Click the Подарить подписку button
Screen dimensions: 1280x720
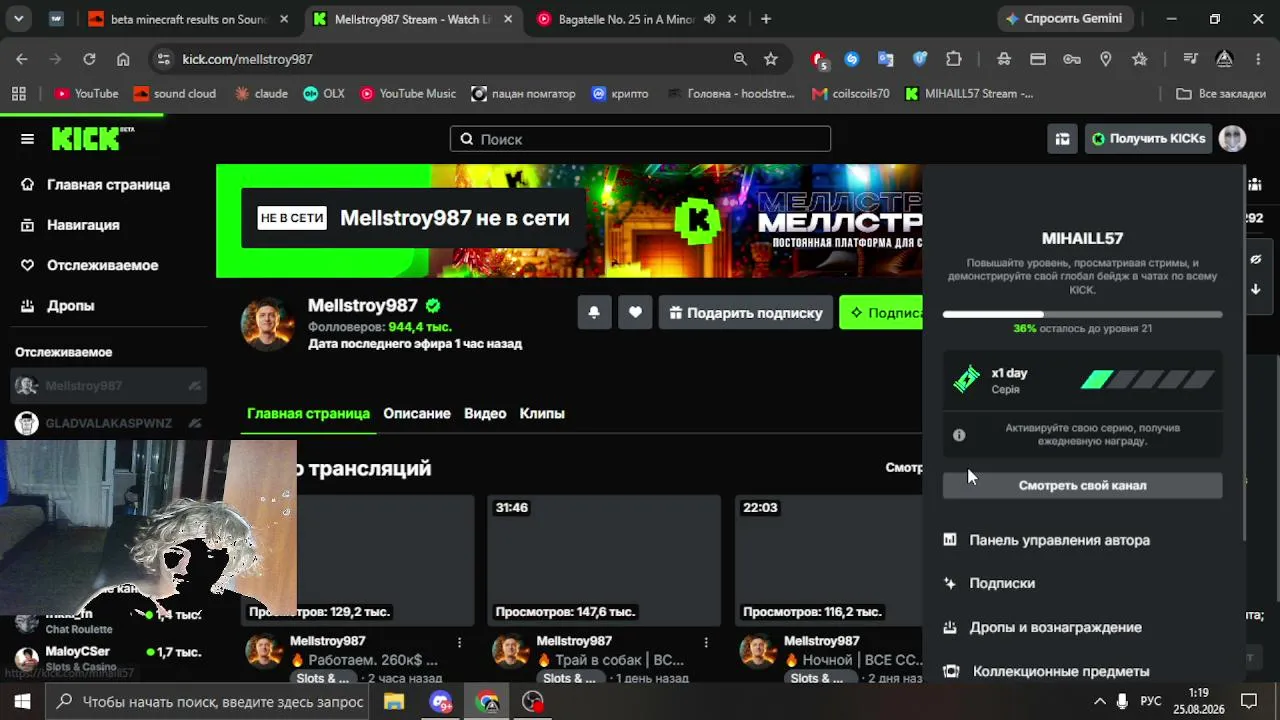click(746, 313)
